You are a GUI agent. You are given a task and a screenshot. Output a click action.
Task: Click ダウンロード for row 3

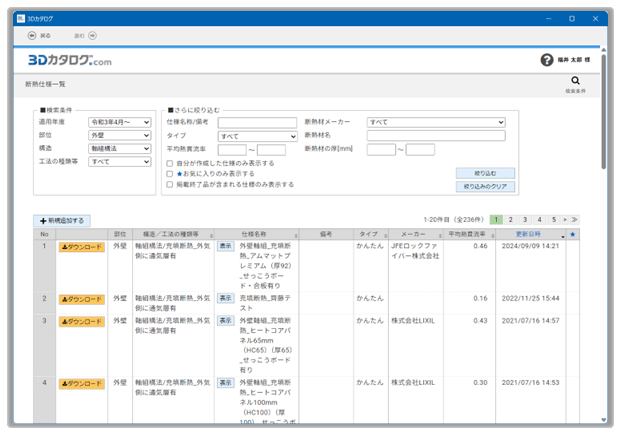pyautogui.click(x=82, y=321)
